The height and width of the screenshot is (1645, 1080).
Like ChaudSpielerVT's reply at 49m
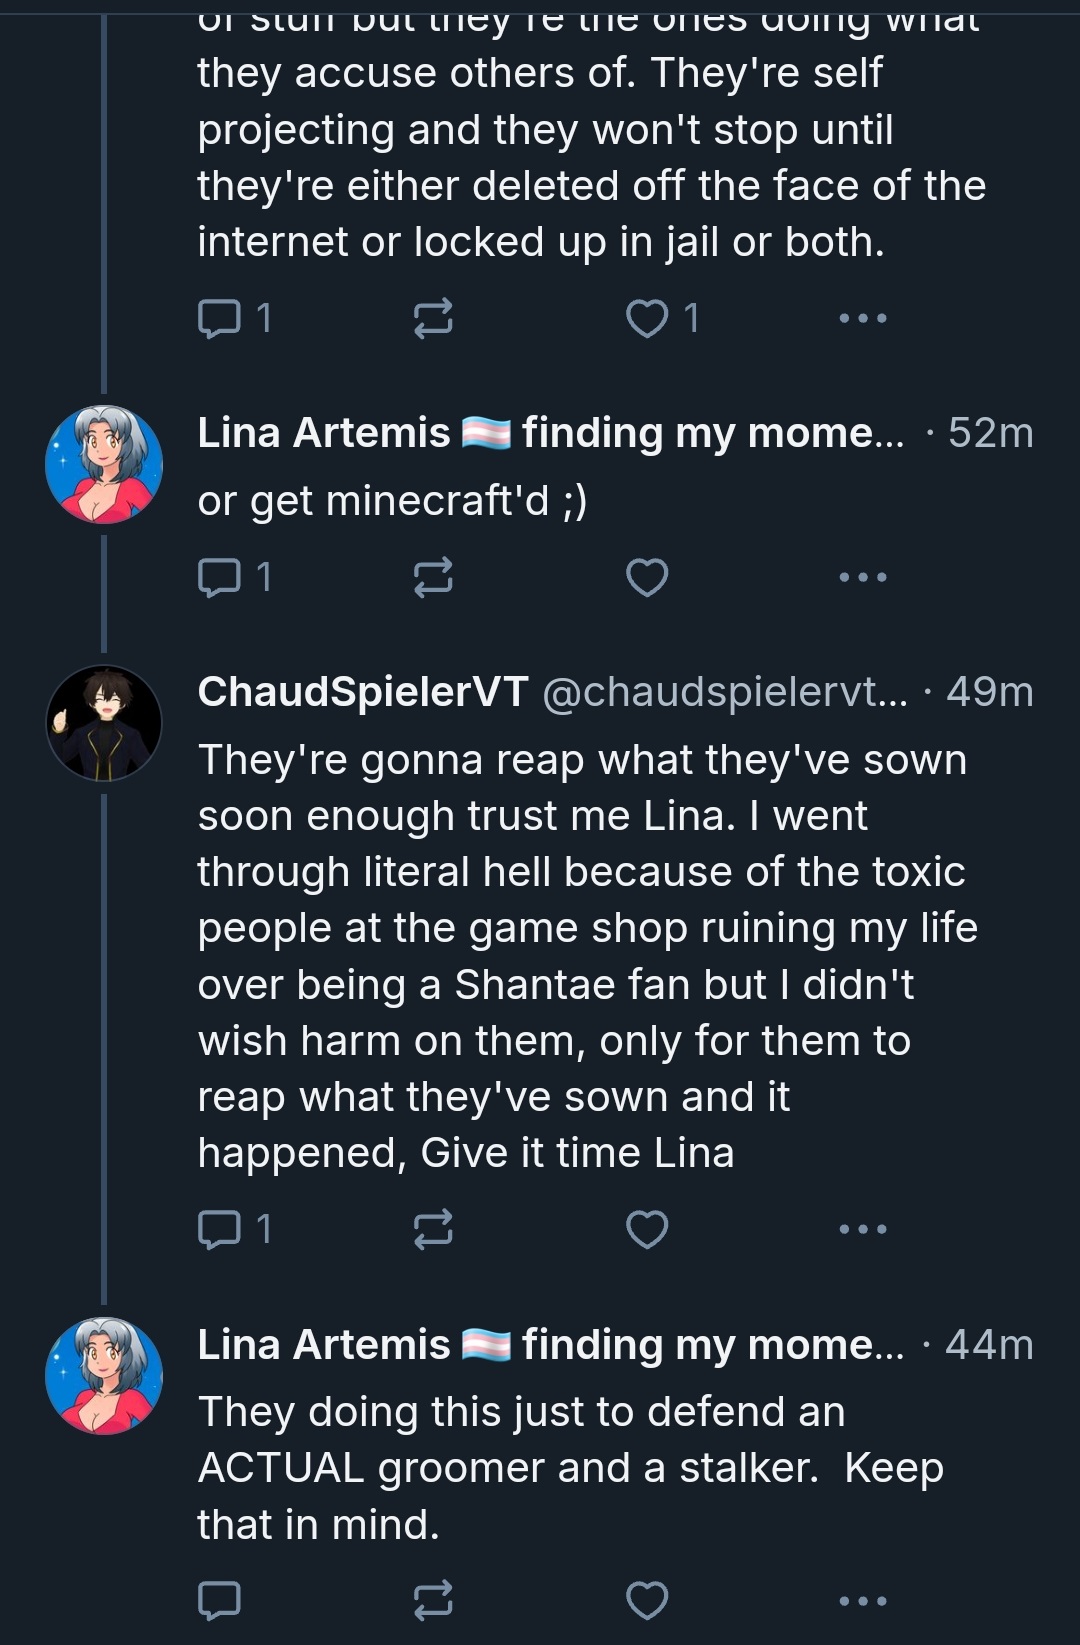click(647, 1229)
